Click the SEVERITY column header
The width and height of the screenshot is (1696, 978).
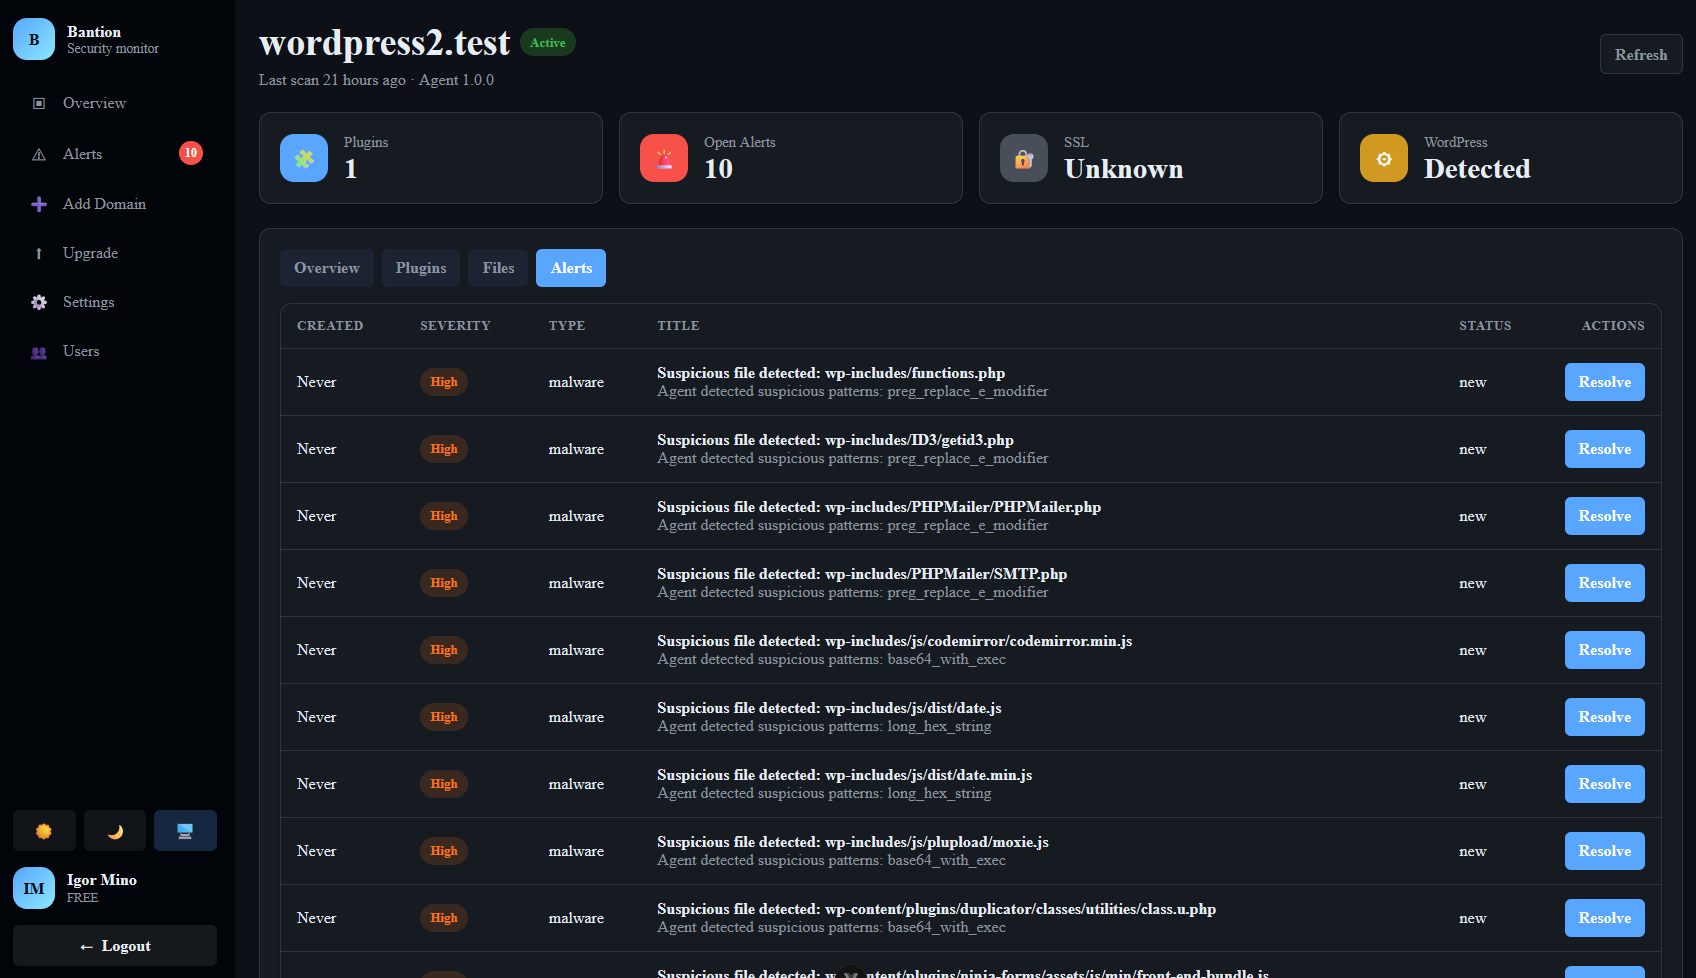pyautogui.click(x=455, y=326)
